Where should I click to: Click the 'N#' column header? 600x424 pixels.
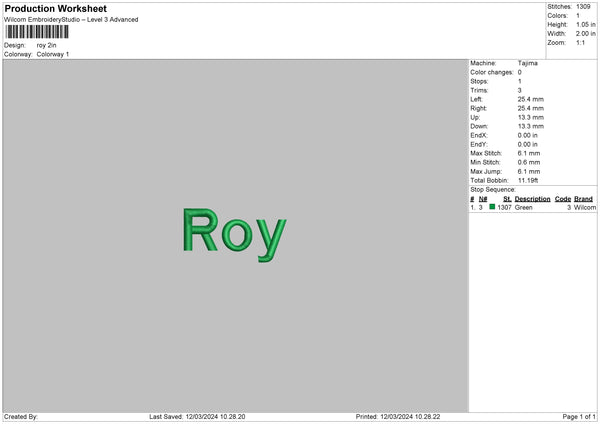(483, 199)
